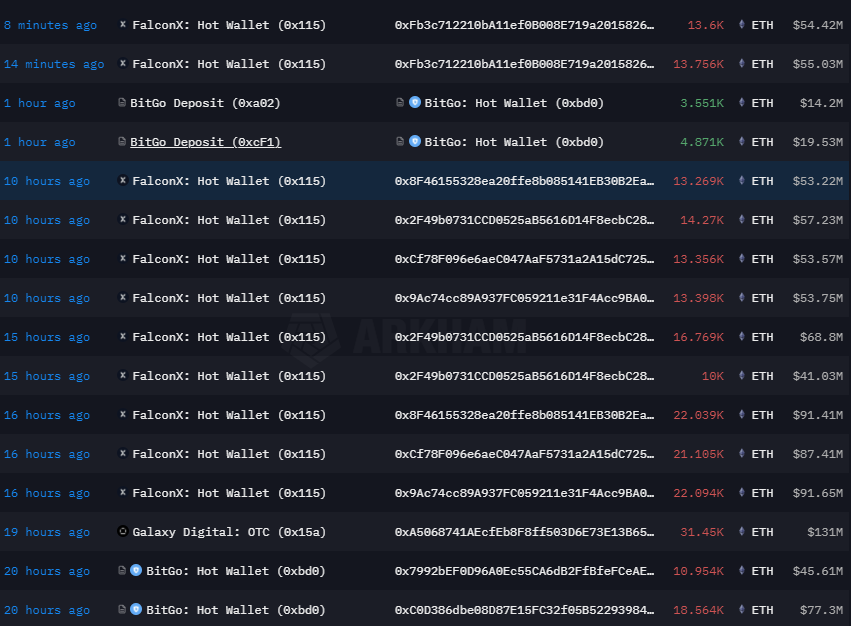This screenshot has height=626, width=851.
Task: Open address 0xFb3c712210bA11… in the 13.6K row
Action: pyautogui.click(x=524, y=25)
